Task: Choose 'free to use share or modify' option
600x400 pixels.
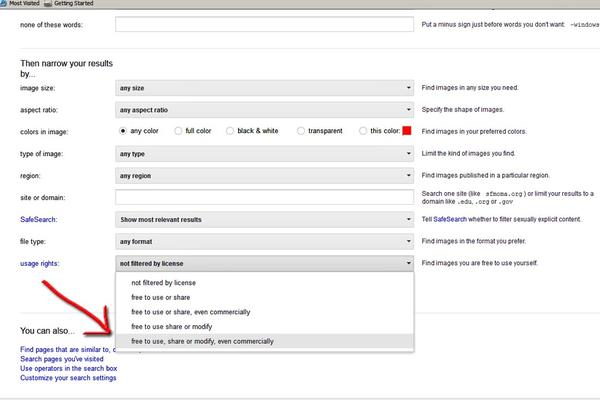Action: [x=264, y=327]
